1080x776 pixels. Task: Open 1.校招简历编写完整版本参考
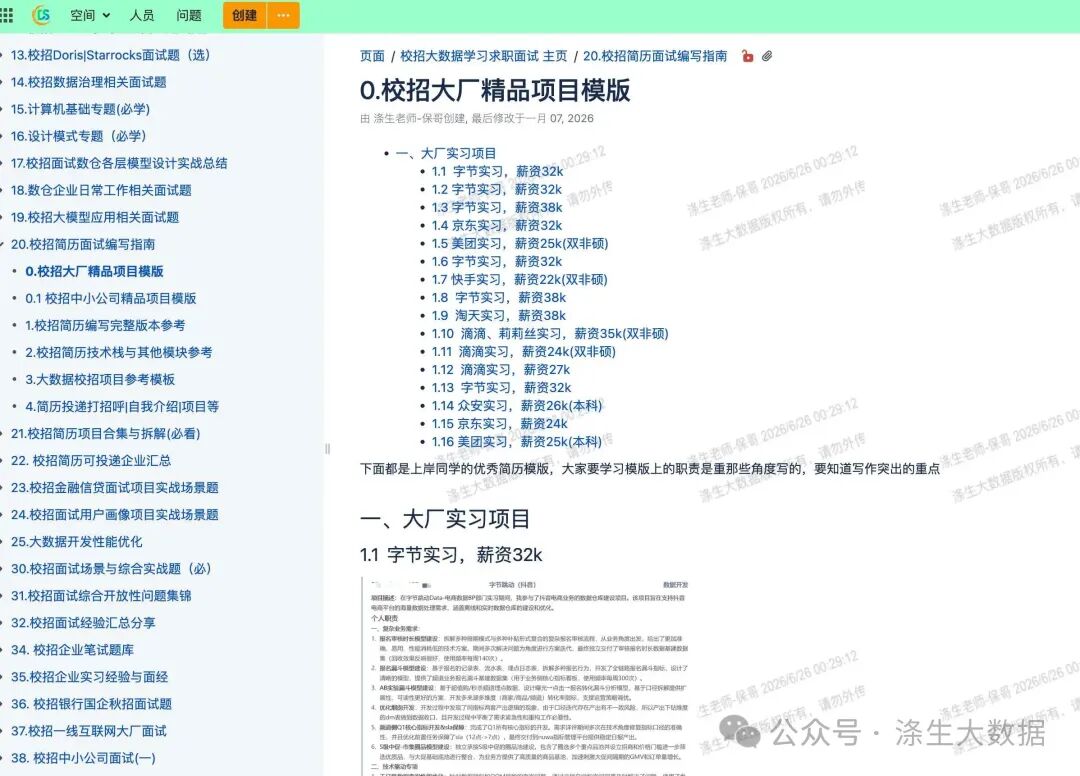click(105, 325)
